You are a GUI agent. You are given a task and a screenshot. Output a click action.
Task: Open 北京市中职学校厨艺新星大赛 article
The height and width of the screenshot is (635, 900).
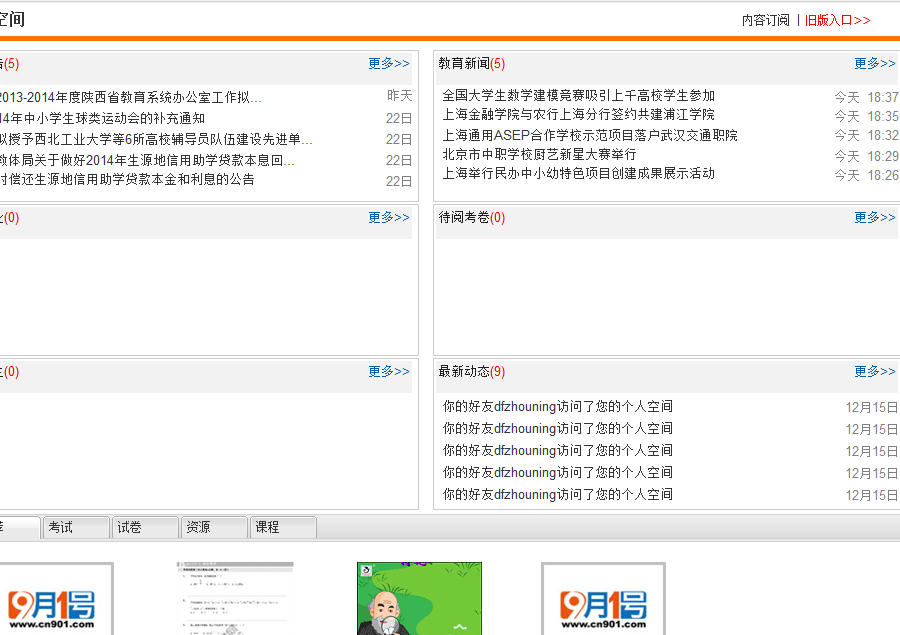click(x=539, y=154)
